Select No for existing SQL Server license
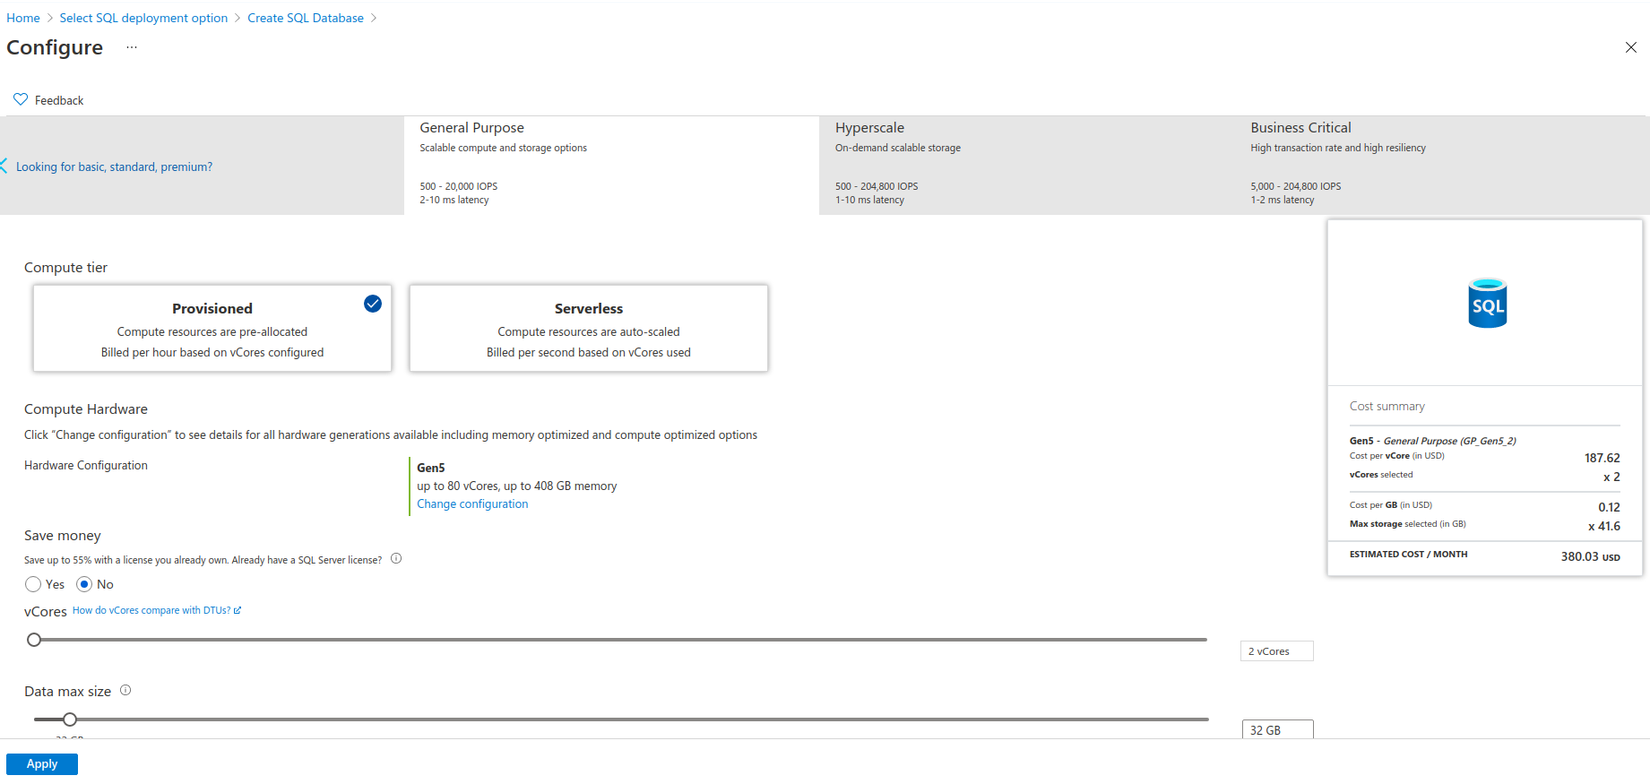The width and height of the screenshot is (1650, 782). pyautogui.click(x=84, y=584)
